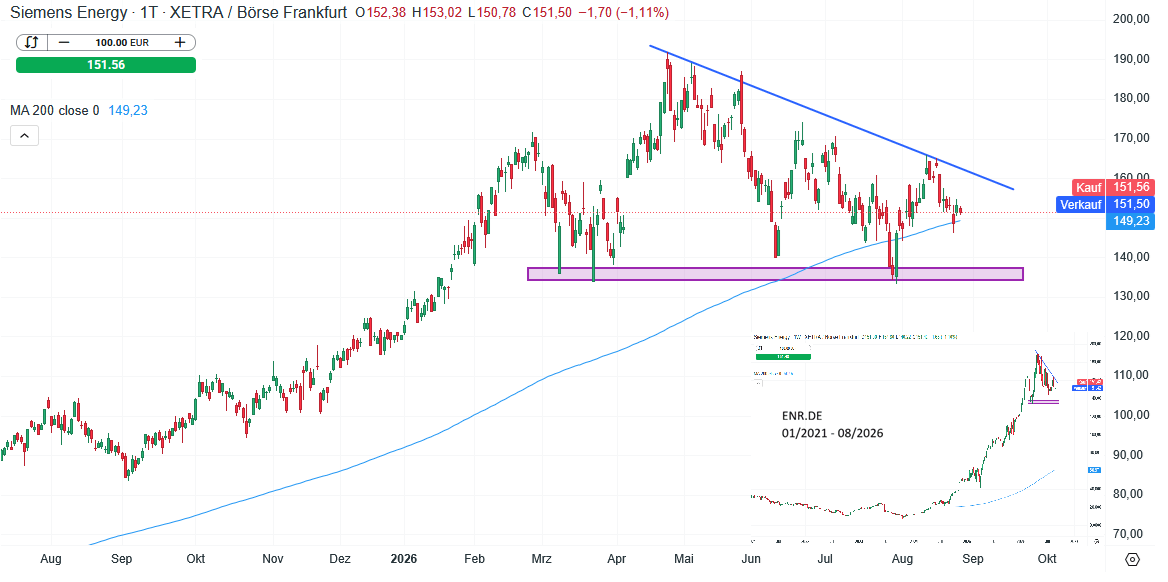The image size is (1168, 582).
Task: Click the blue 149,23 price-axis tag
Action: [1130, 221]
